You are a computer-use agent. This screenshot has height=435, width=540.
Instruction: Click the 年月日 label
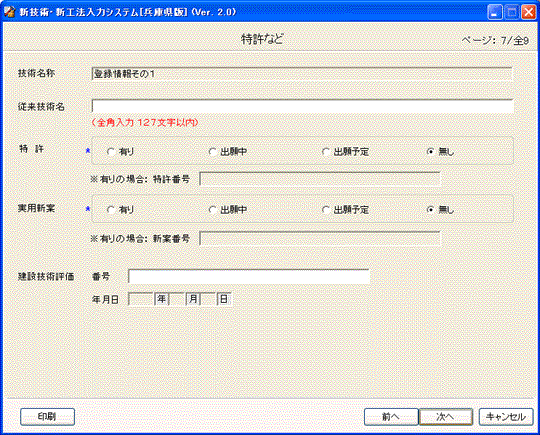[x=105, y=300]
